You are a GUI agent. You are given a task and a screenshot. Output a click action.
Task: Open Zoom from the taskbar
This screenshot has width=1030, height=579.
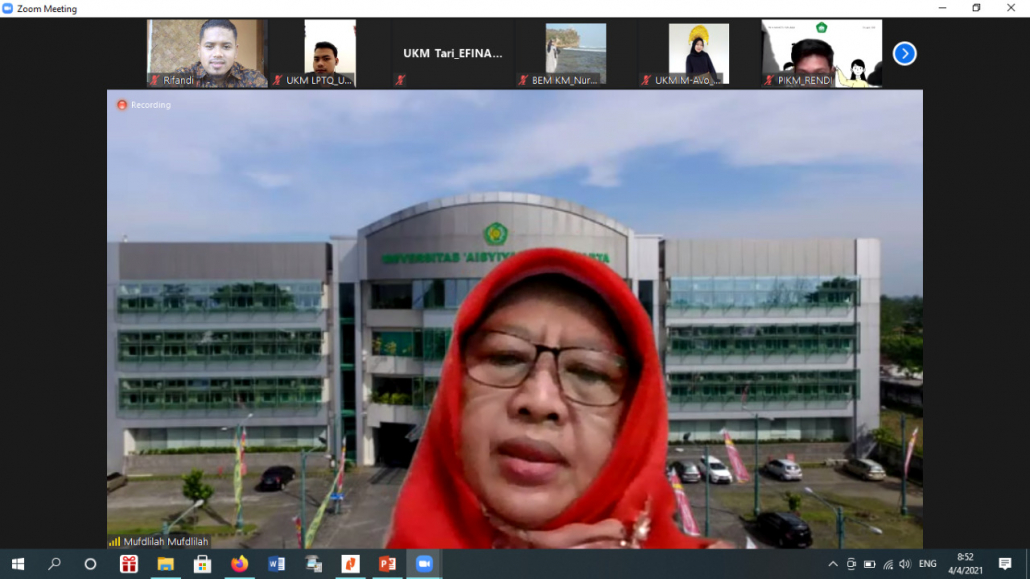click(424, 564)
